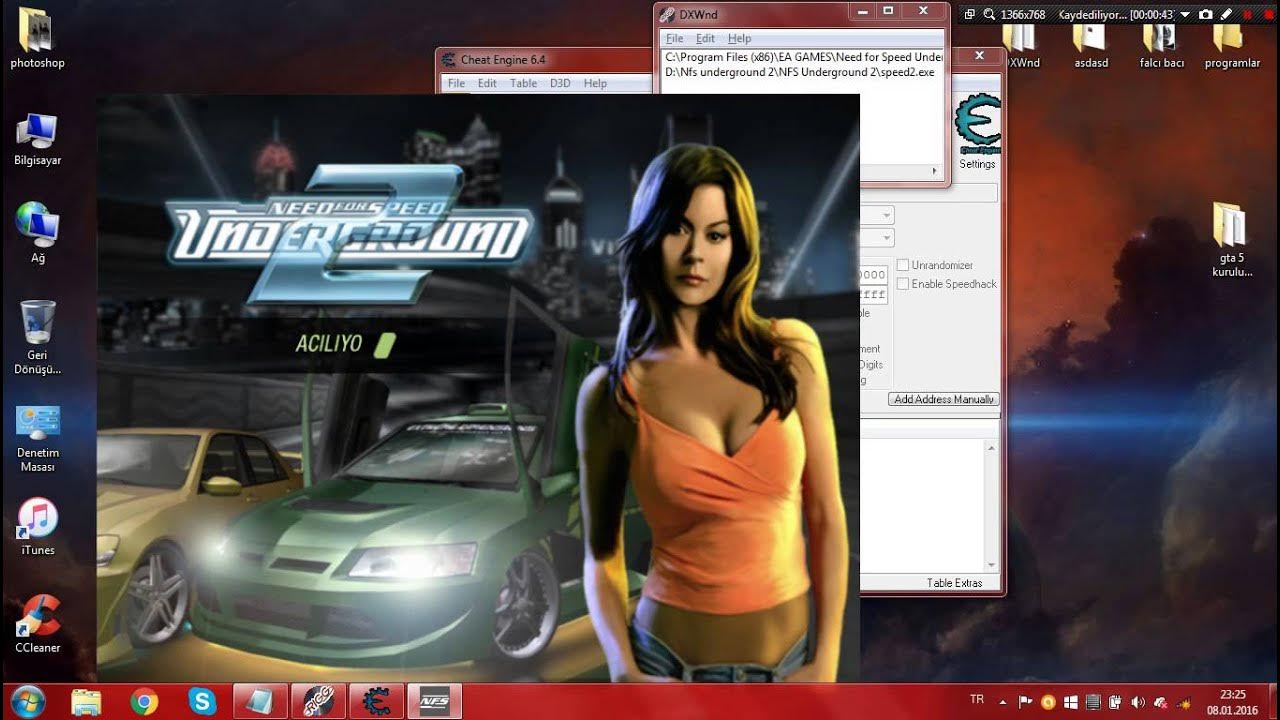Click the Action Center flag tray icon

[1026, 702]
